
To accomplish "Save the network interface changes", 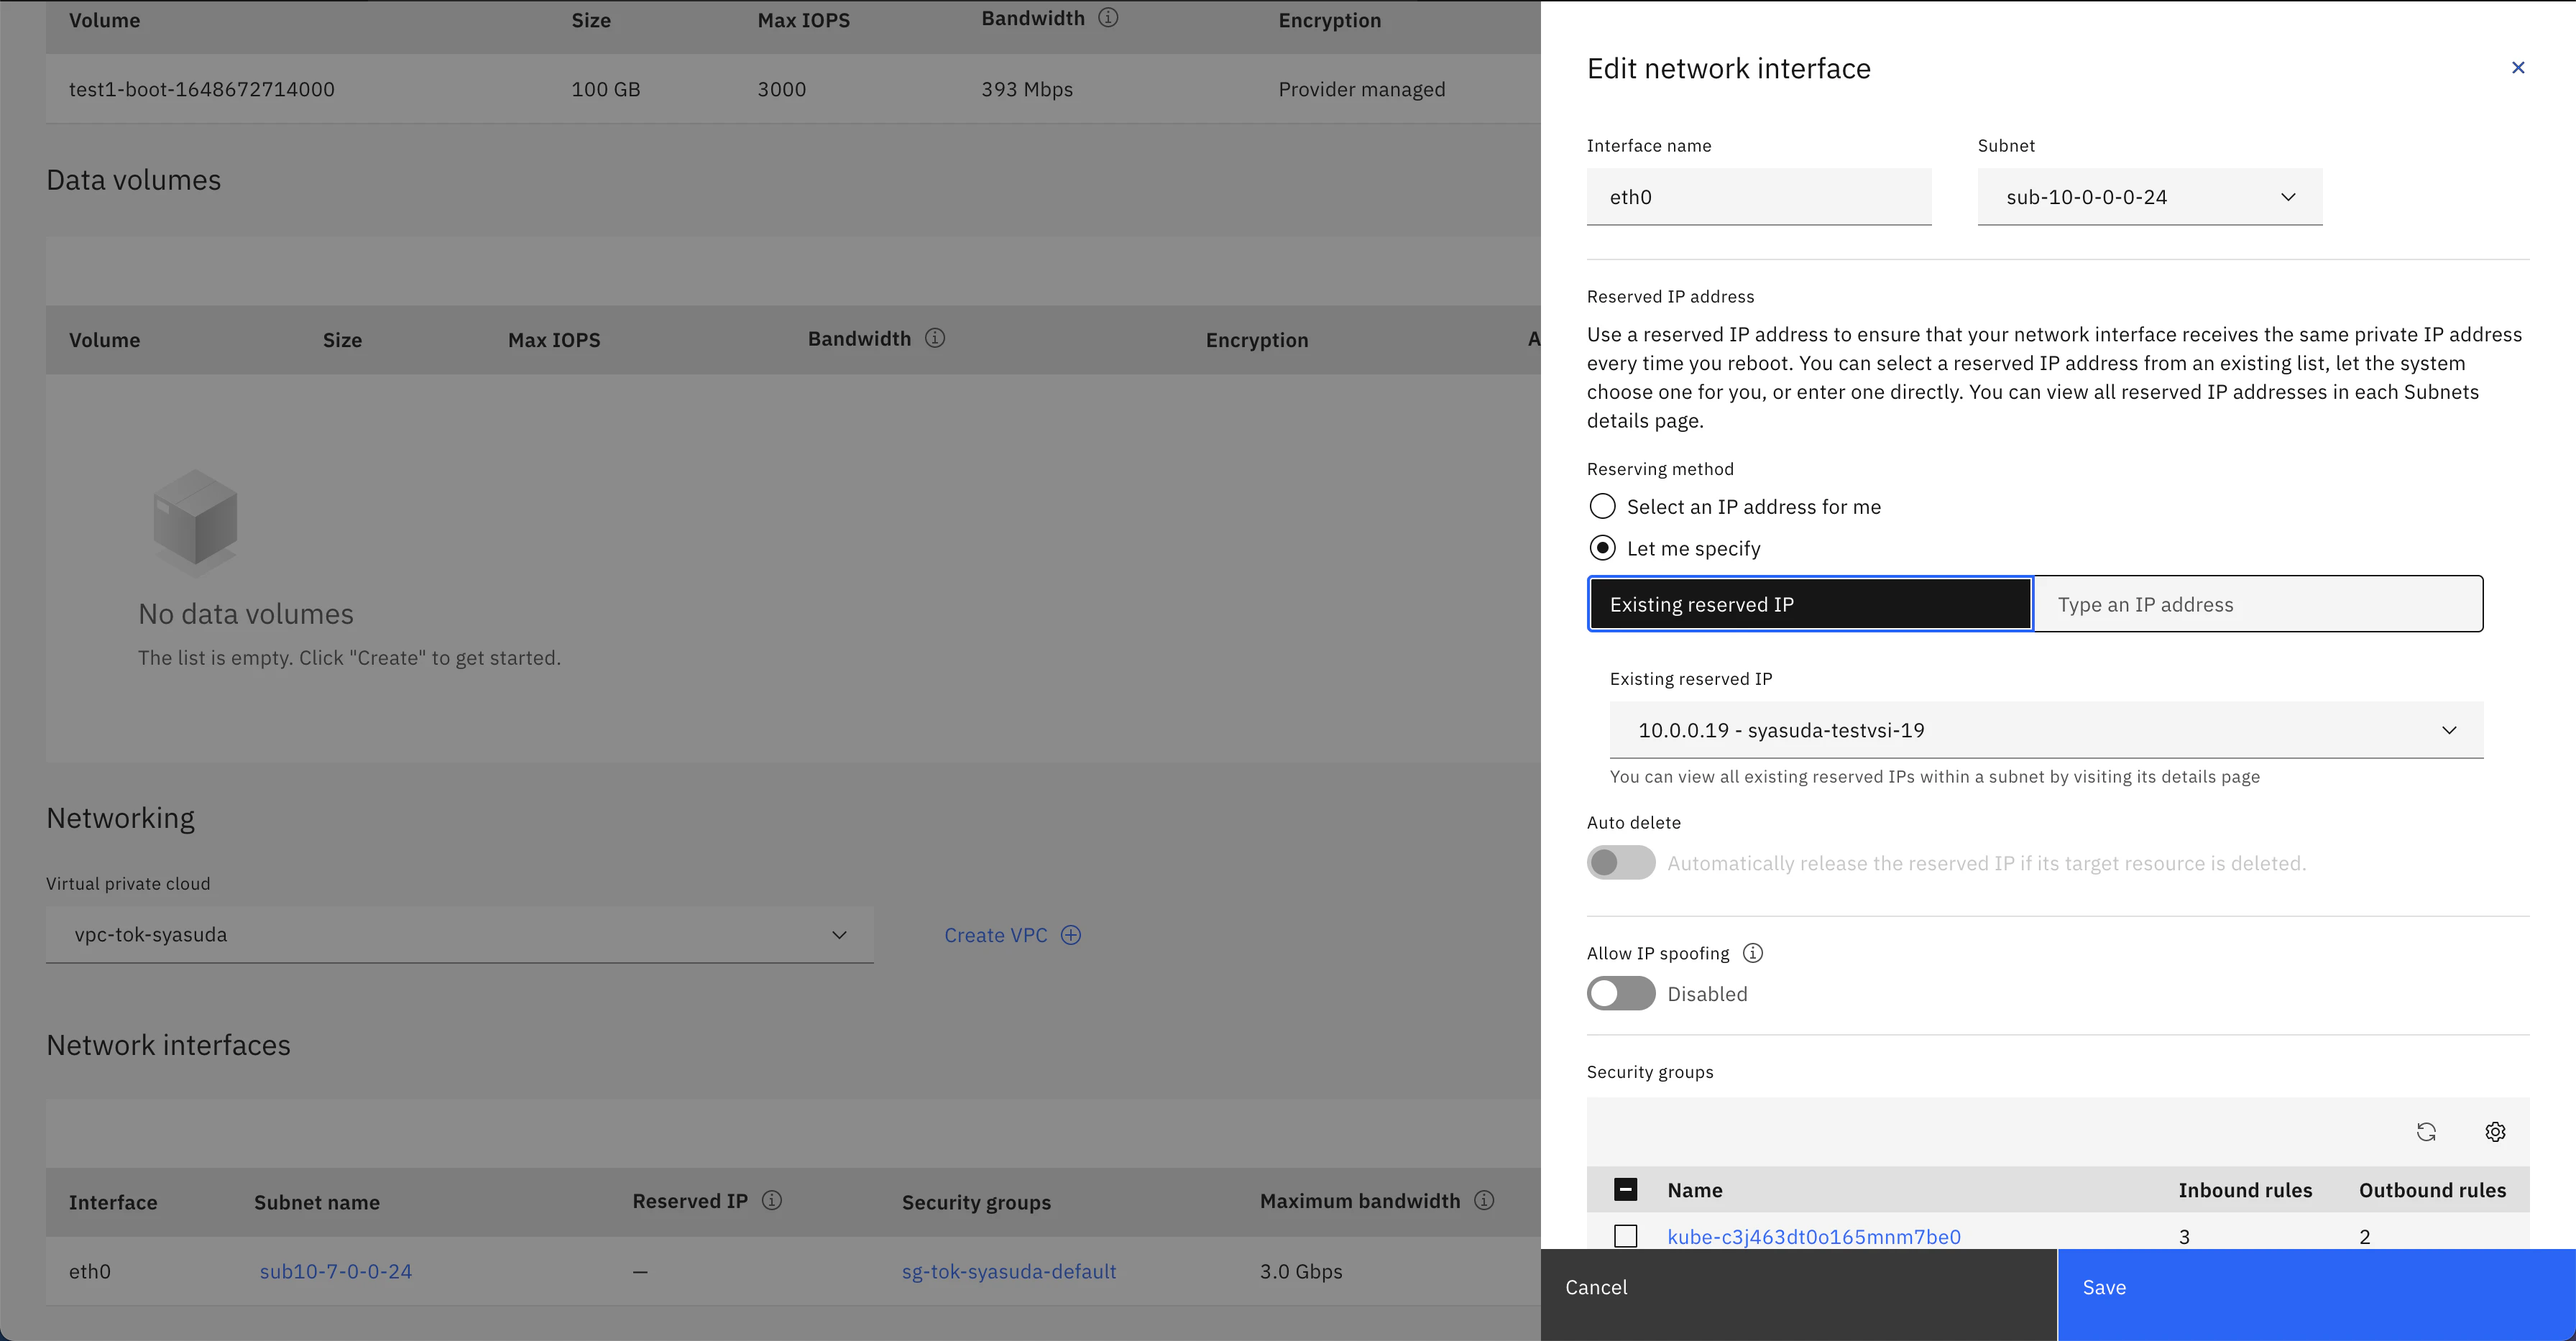I will (2316, 1287).
